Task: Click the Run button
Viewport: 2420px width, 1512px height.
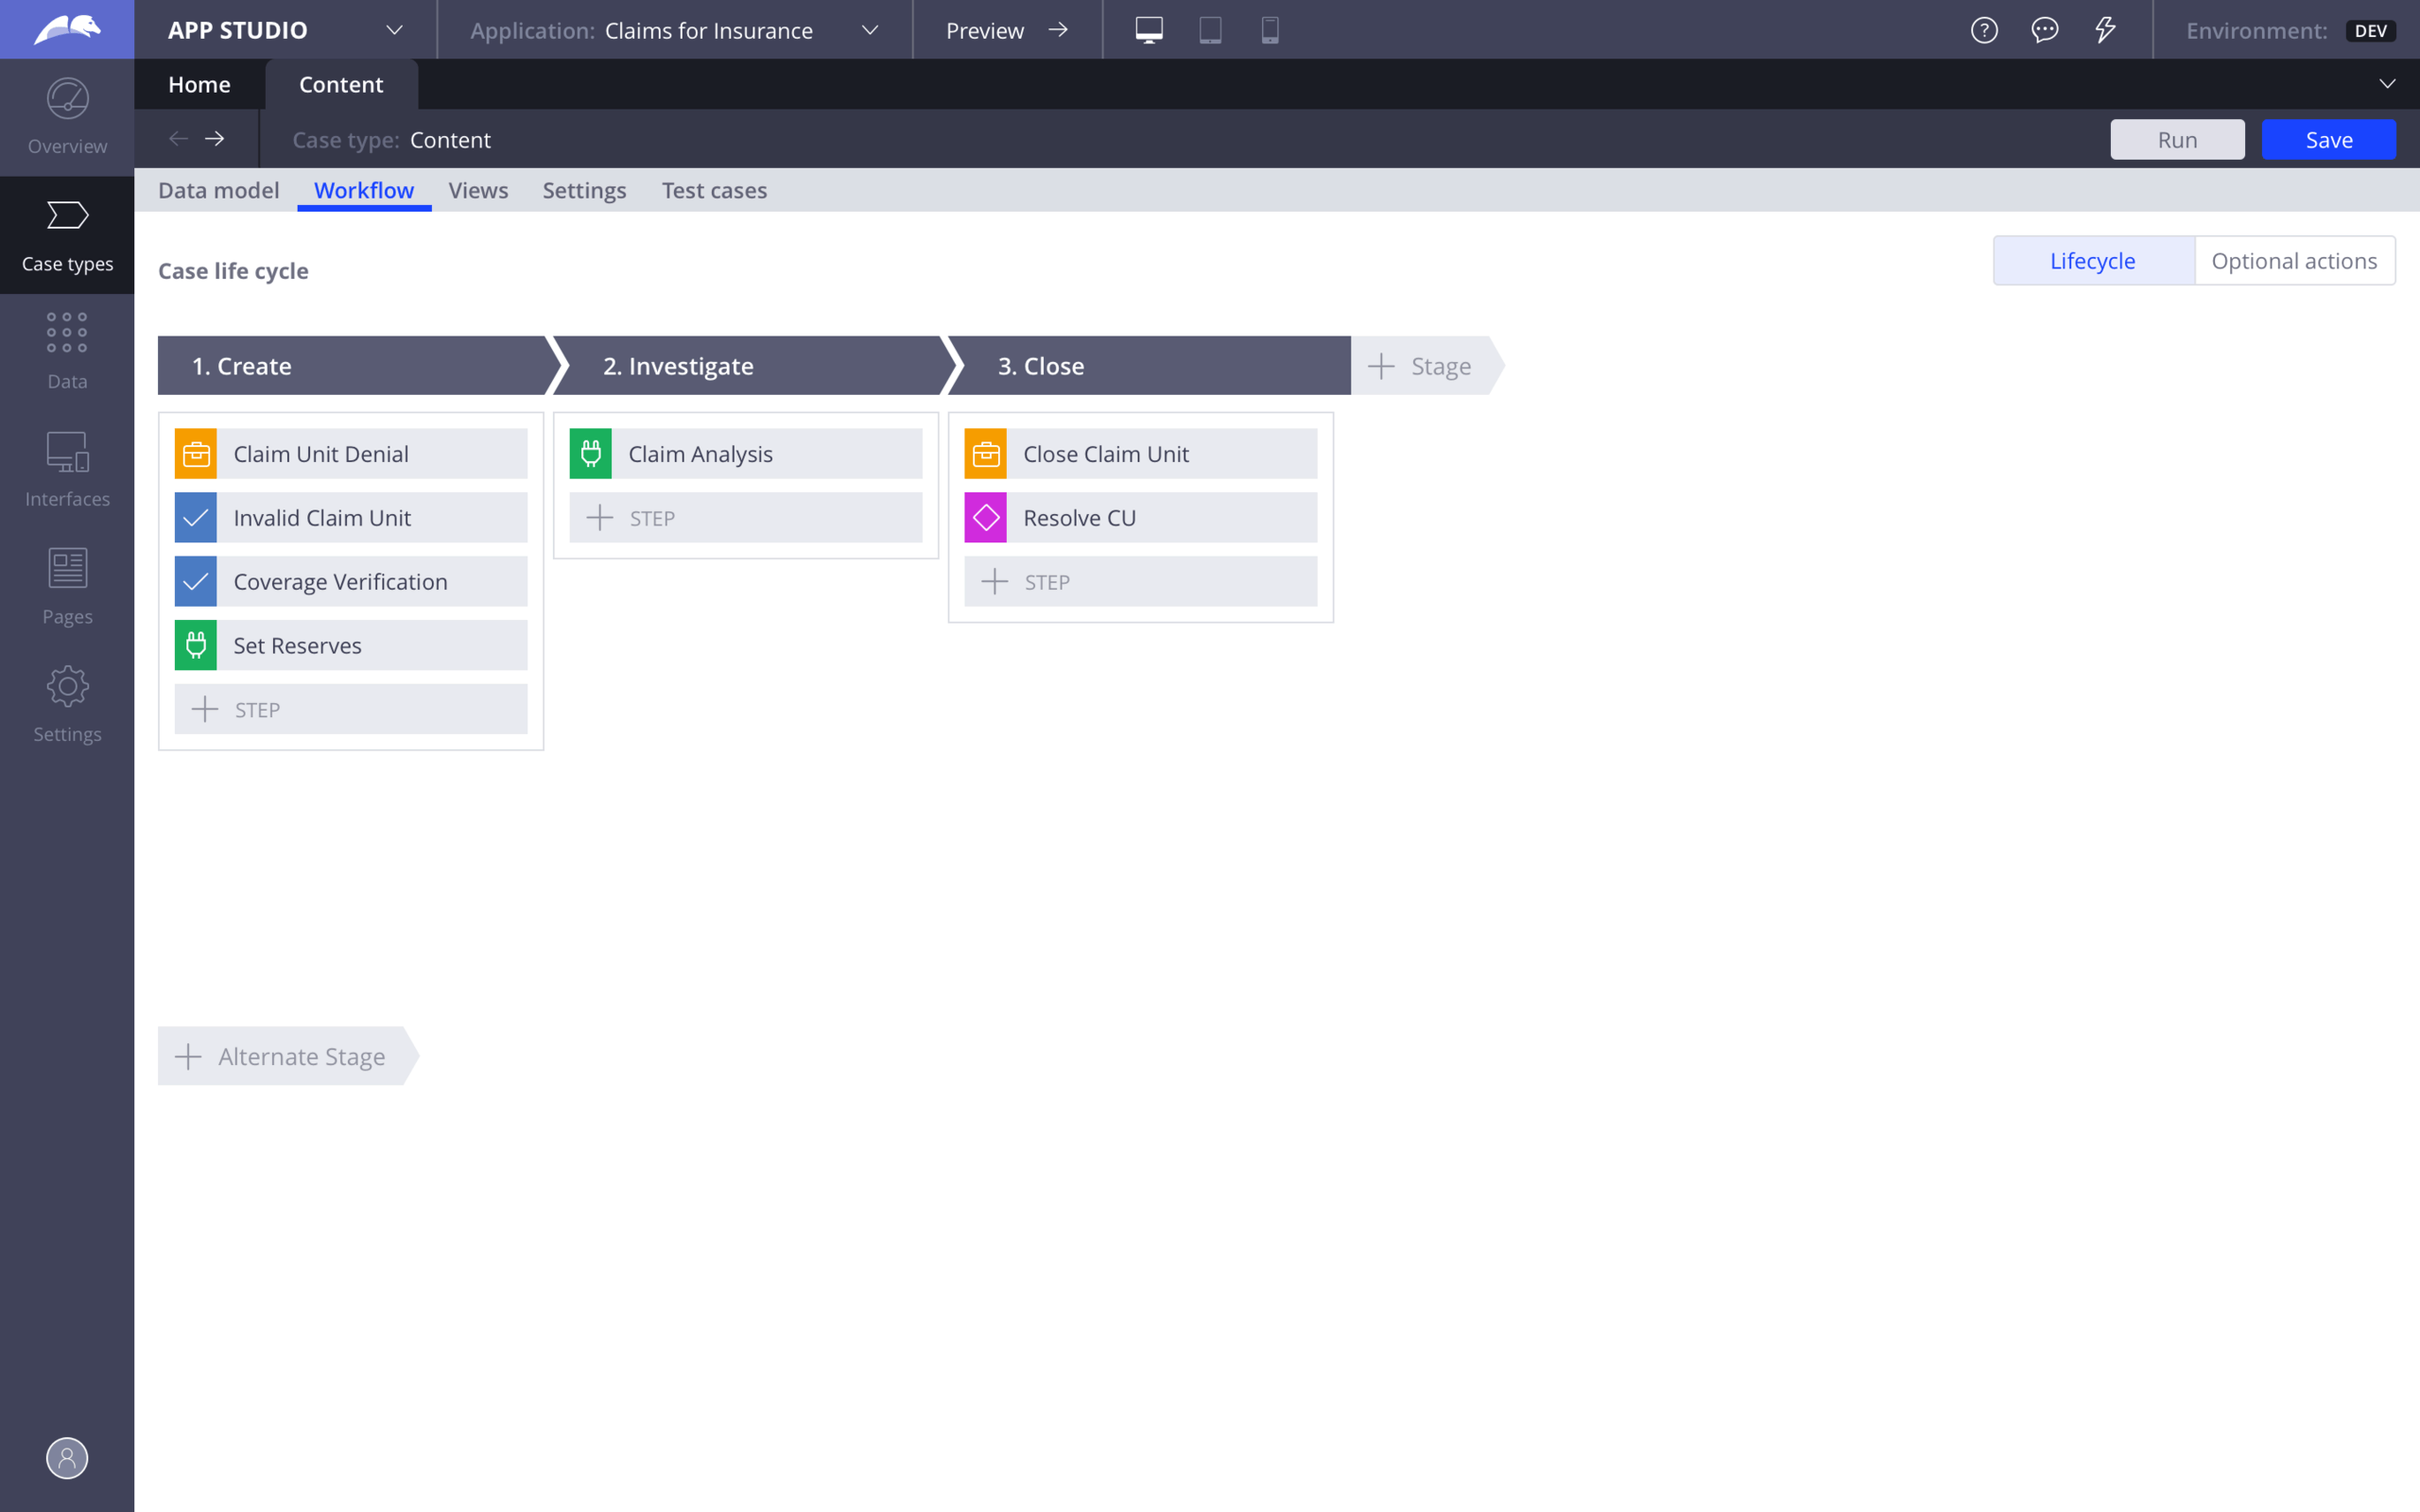Action: [x=2177, y=140]
